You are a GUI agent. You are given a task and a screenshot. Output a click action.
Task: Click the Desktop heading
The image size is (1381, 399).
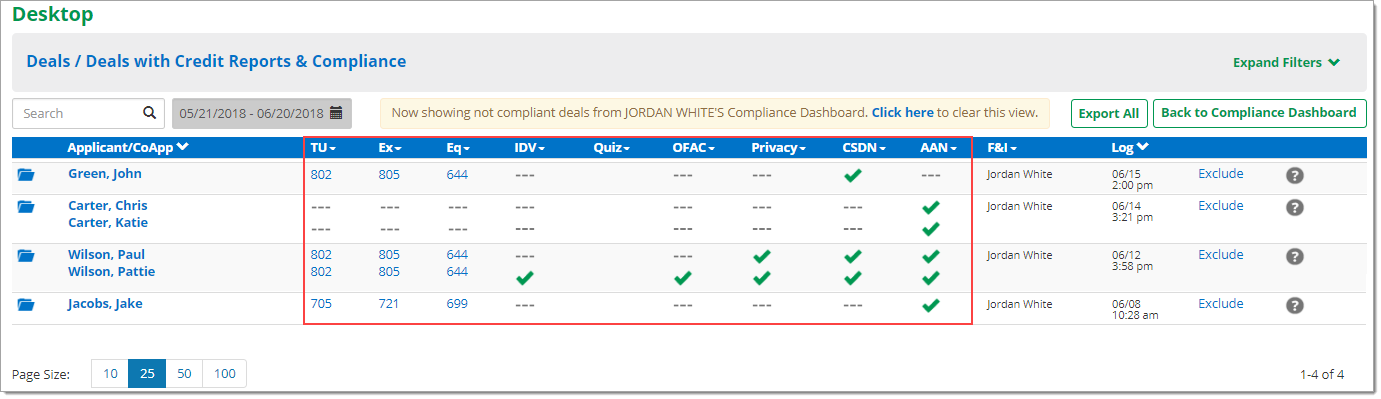[x=53, y=15]
